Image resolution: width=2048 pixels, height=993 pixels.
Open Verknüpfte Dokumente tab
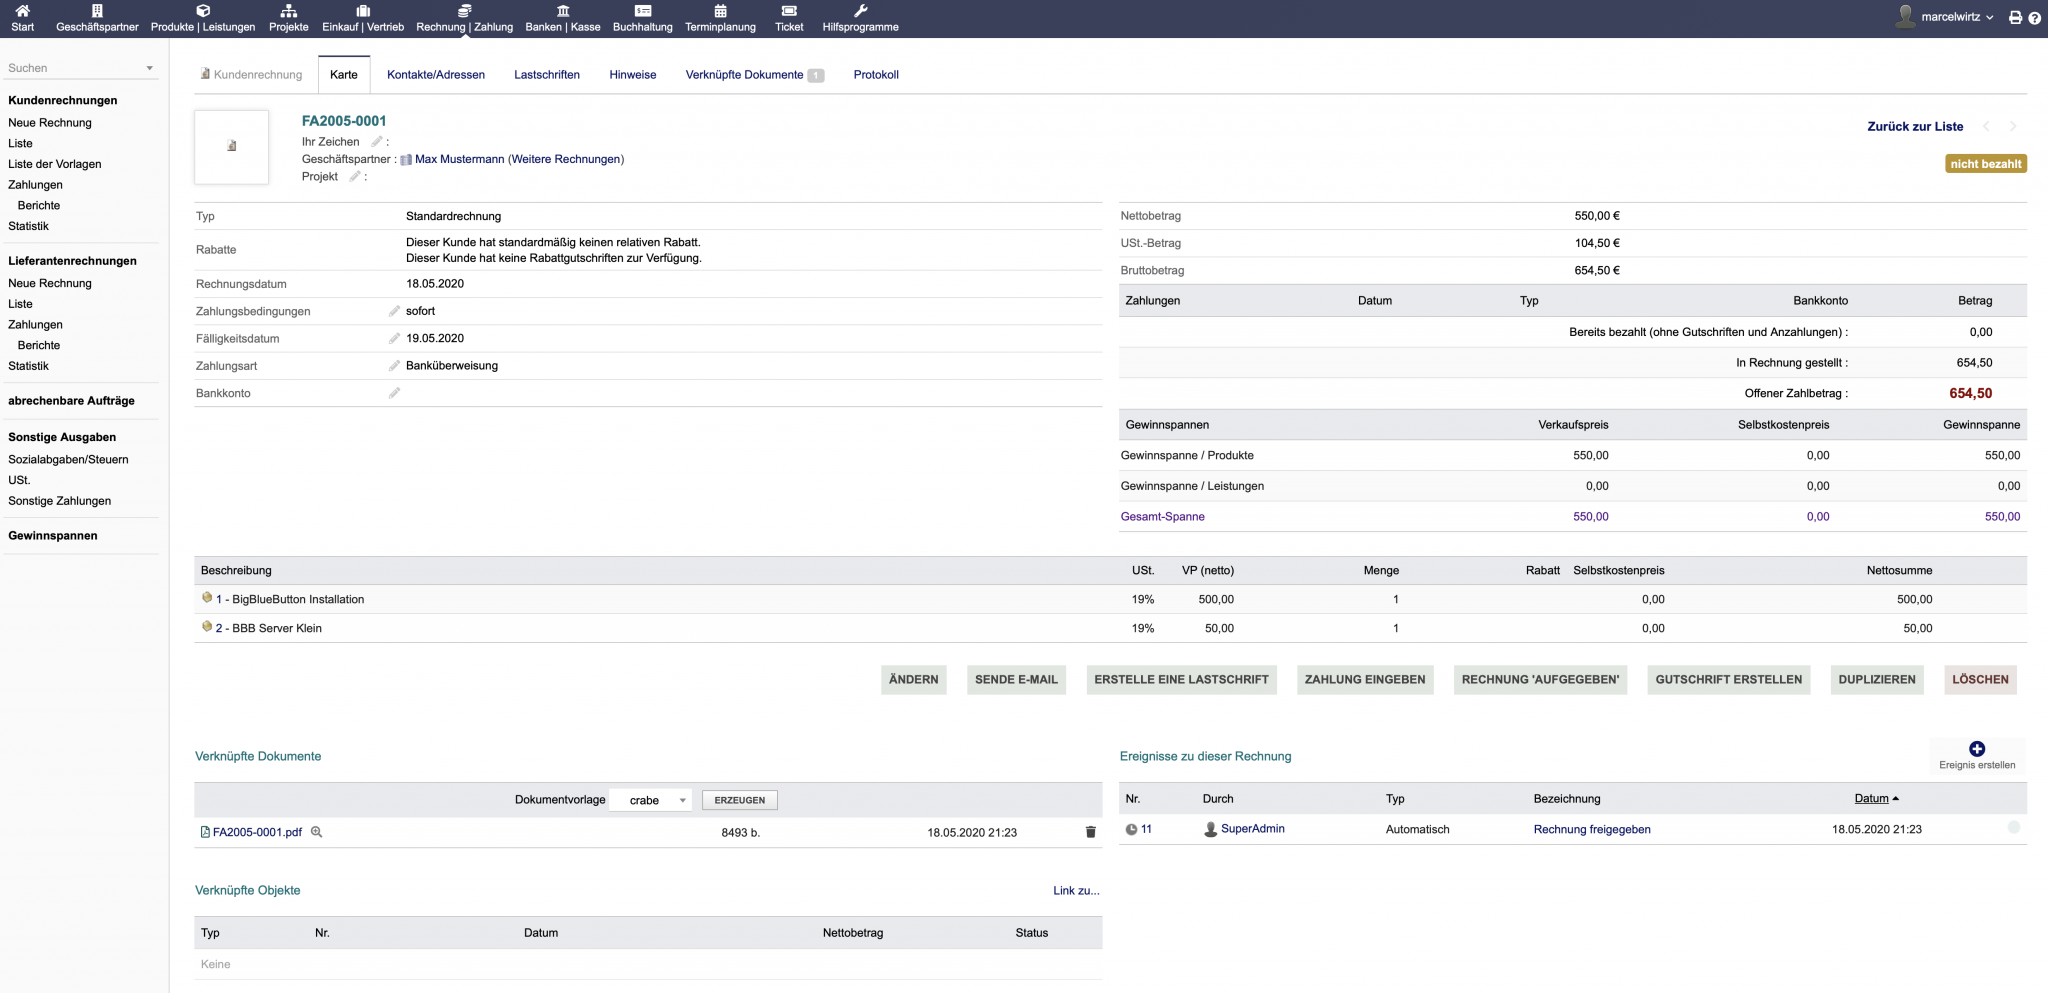(755, 75)
